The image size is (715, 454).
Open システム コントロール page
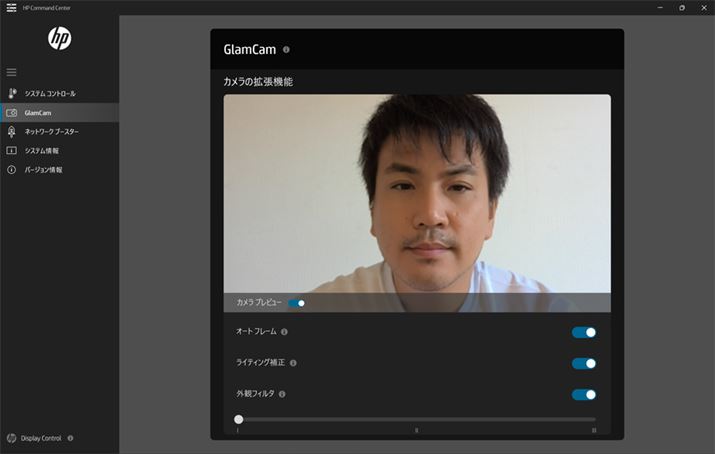[x=50, y=93]
